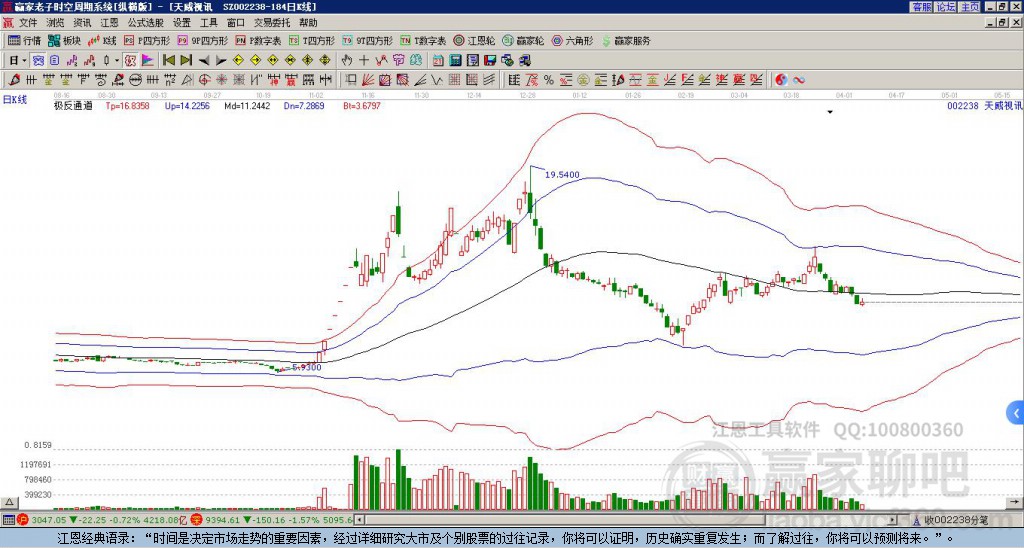The image size is (1024, 548).
Task: Click the gold 金 circle icon
Action: tap(583, 80)
